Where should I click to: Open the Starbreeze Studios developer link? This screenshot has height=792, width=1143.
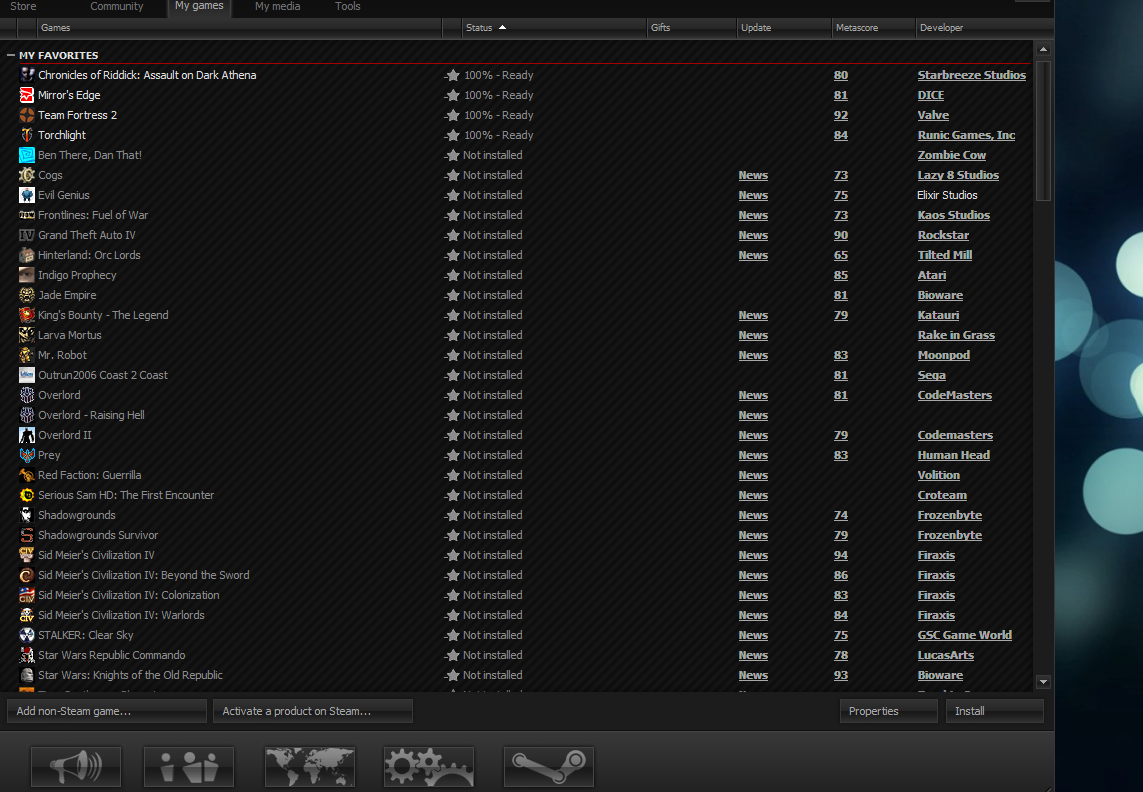click(x=972, y=75)
